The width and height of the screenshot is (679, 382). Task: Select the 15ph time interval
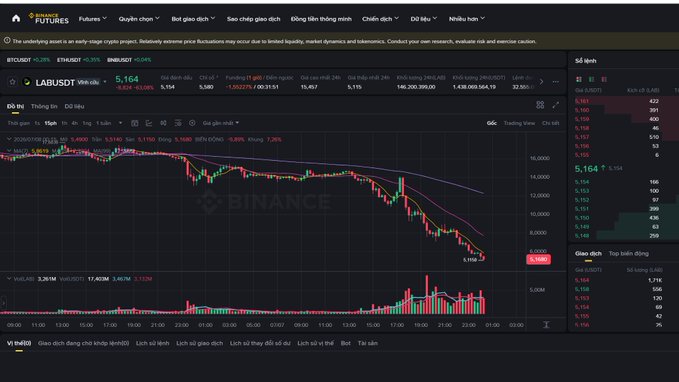point(50,123)
